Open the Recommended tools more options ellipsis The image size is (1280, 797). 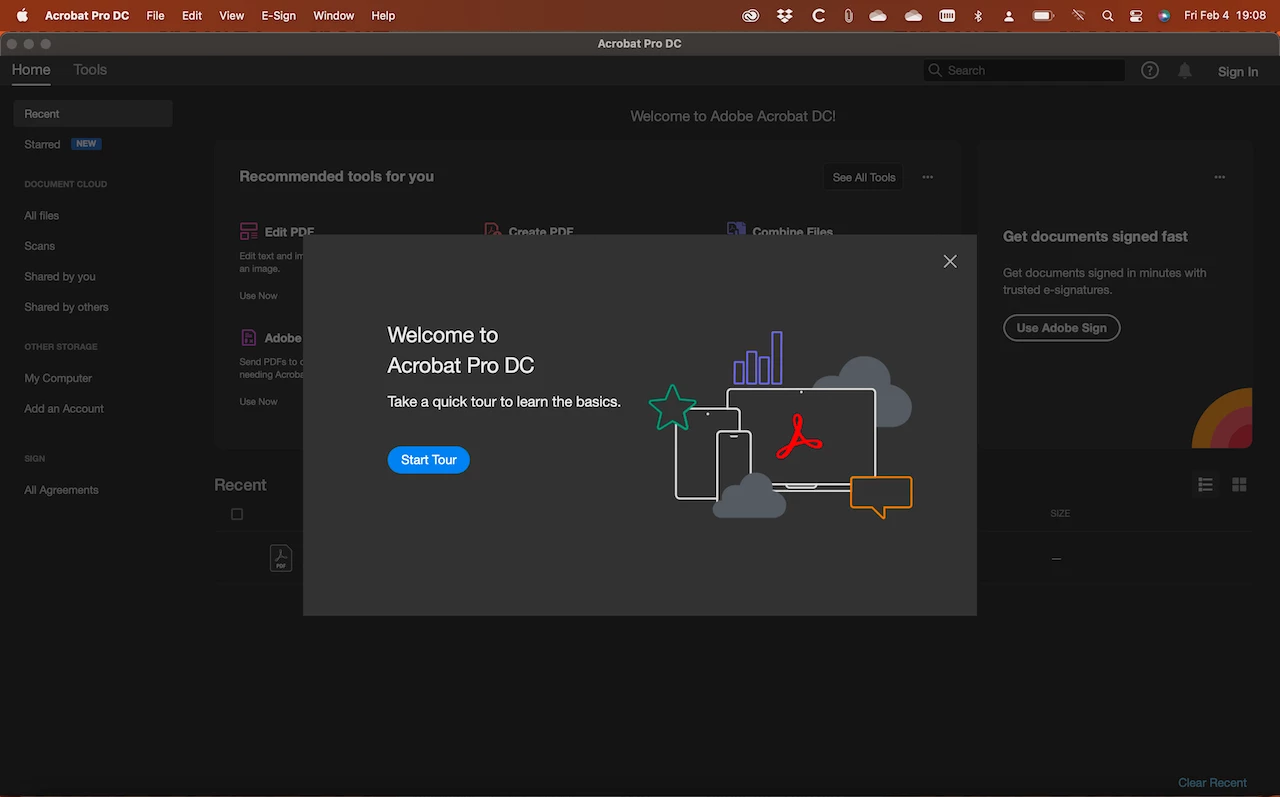[928, 177]
